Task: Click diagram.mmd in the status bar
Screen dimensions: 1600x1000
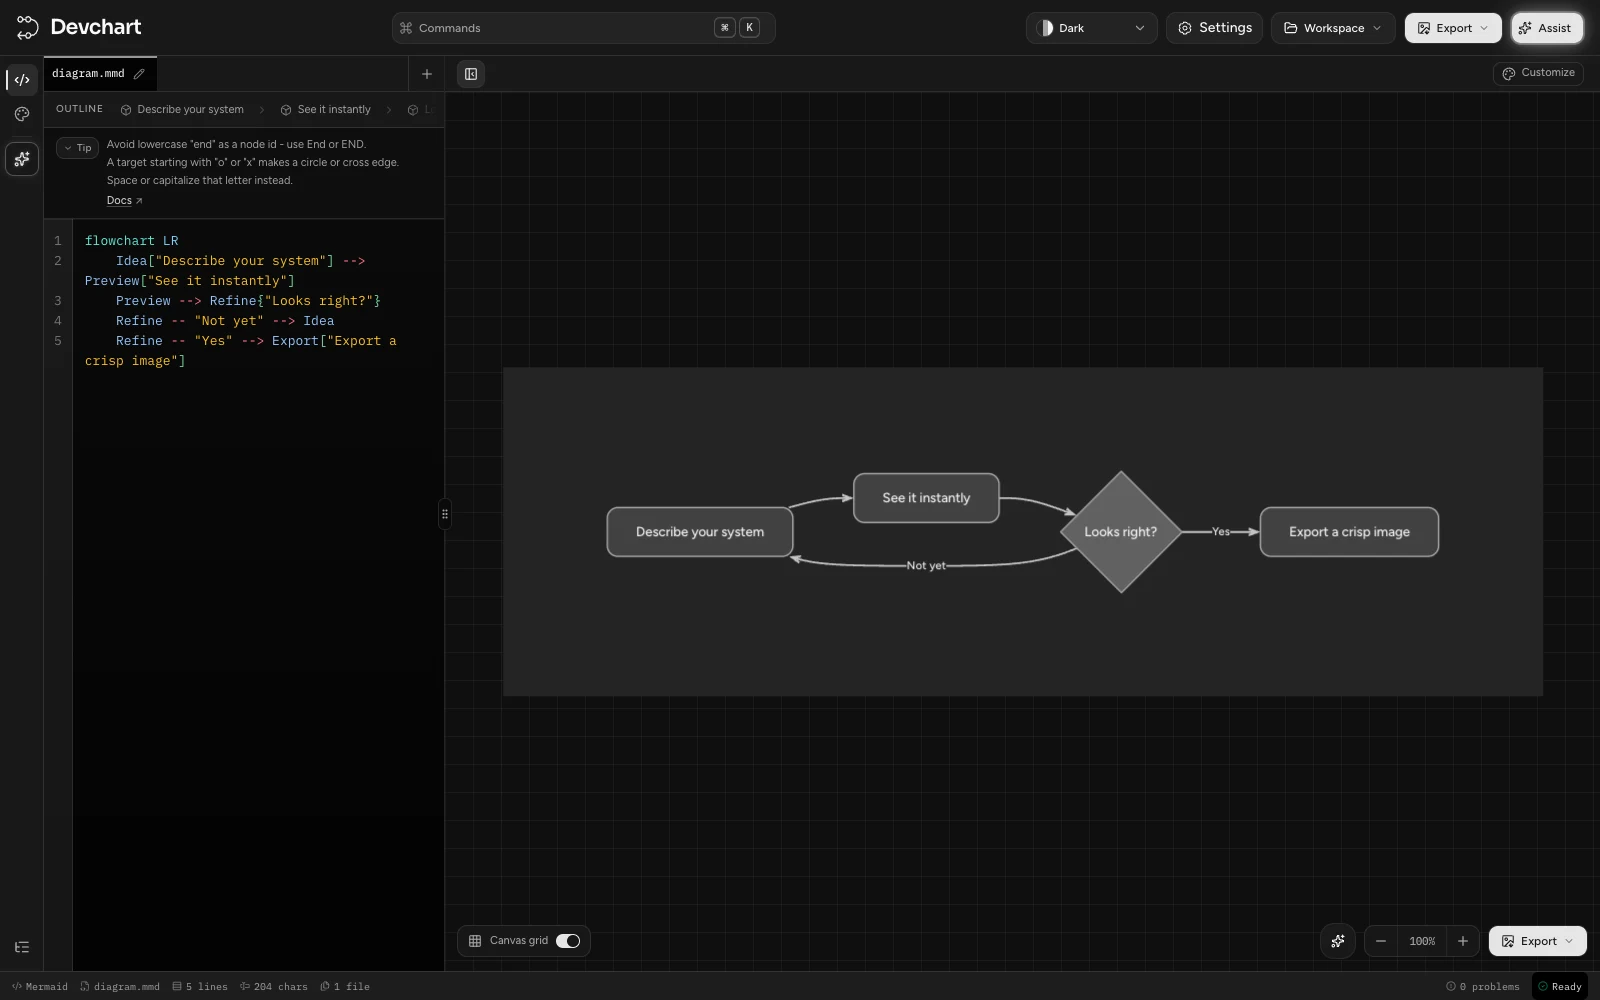Action: click(120, 987)
